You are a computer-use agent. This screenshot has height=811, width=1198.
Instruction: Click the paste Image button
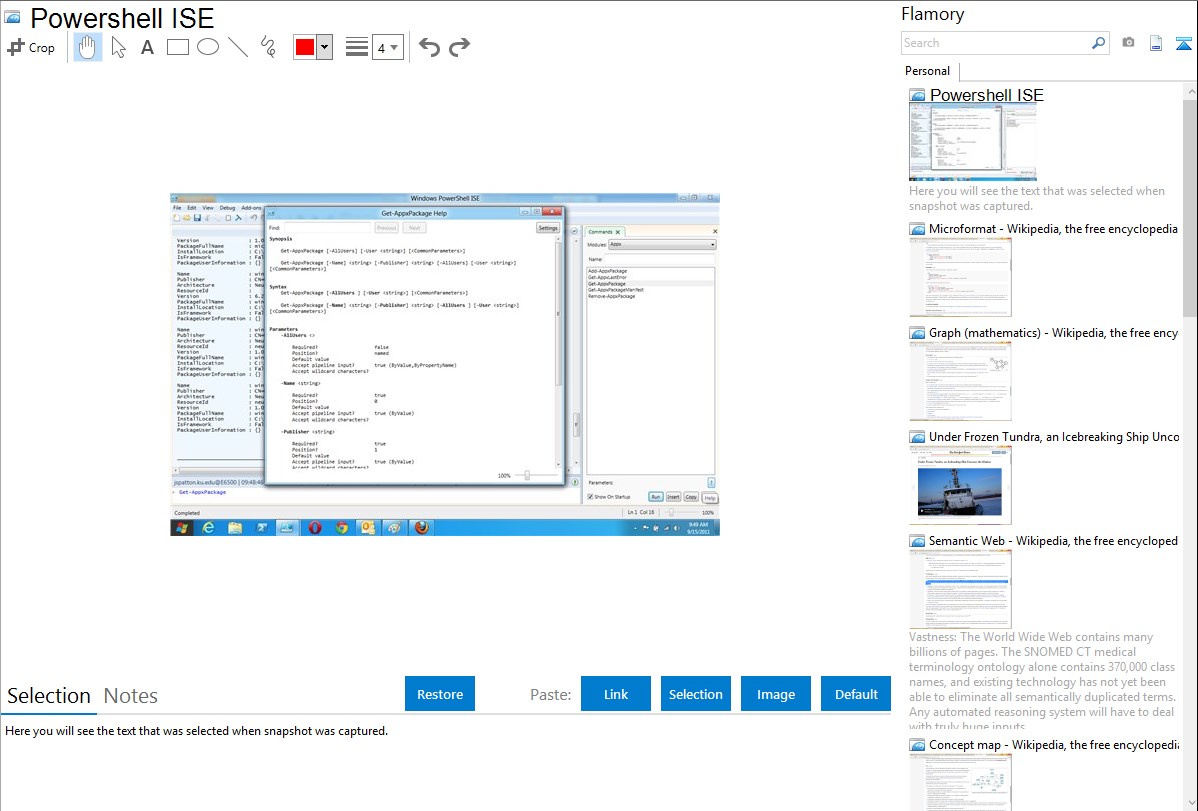tap(775, 694)
